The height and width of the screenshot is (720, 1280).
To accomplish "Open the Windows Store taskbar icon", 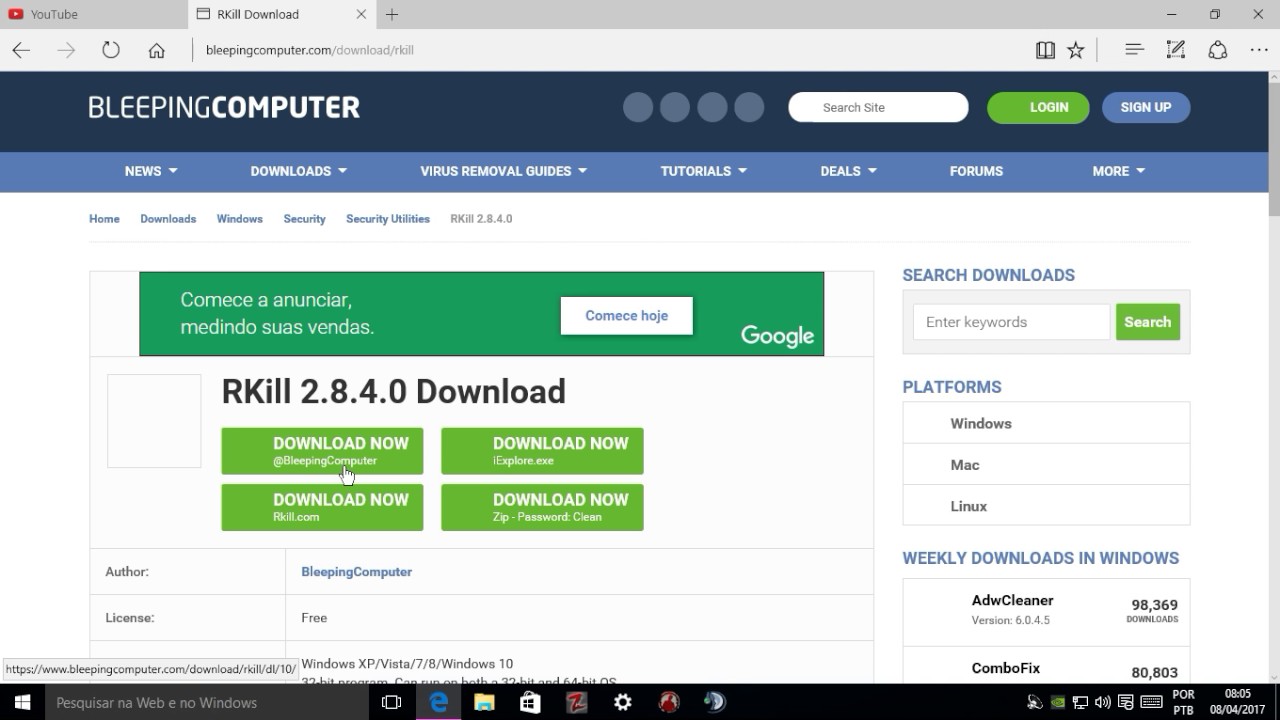I will [530, 702].
